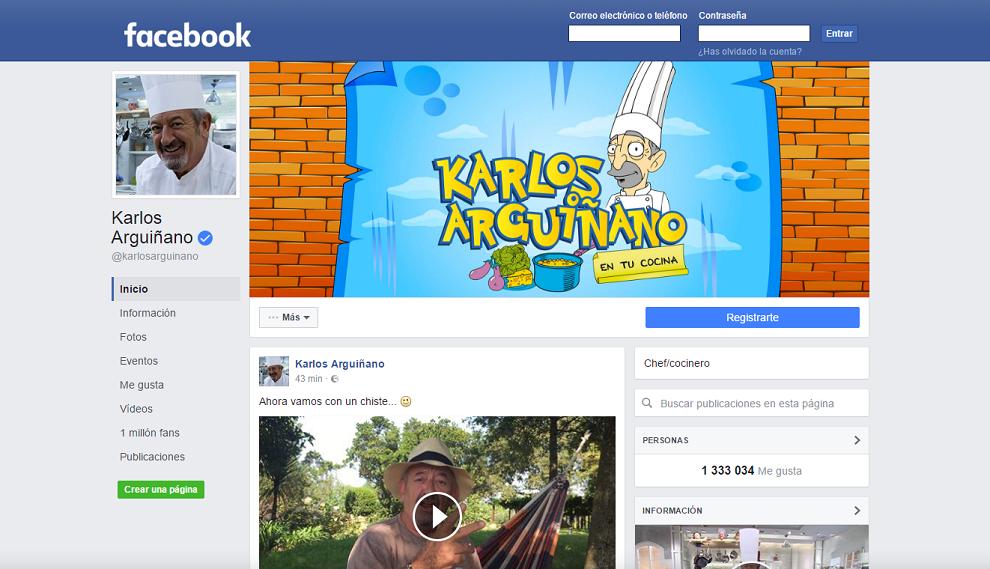Image resolution: width=990 pixels, height=569 pixels.
Task: Expand the Información section chevron
Action: click(x=857, y=510)
